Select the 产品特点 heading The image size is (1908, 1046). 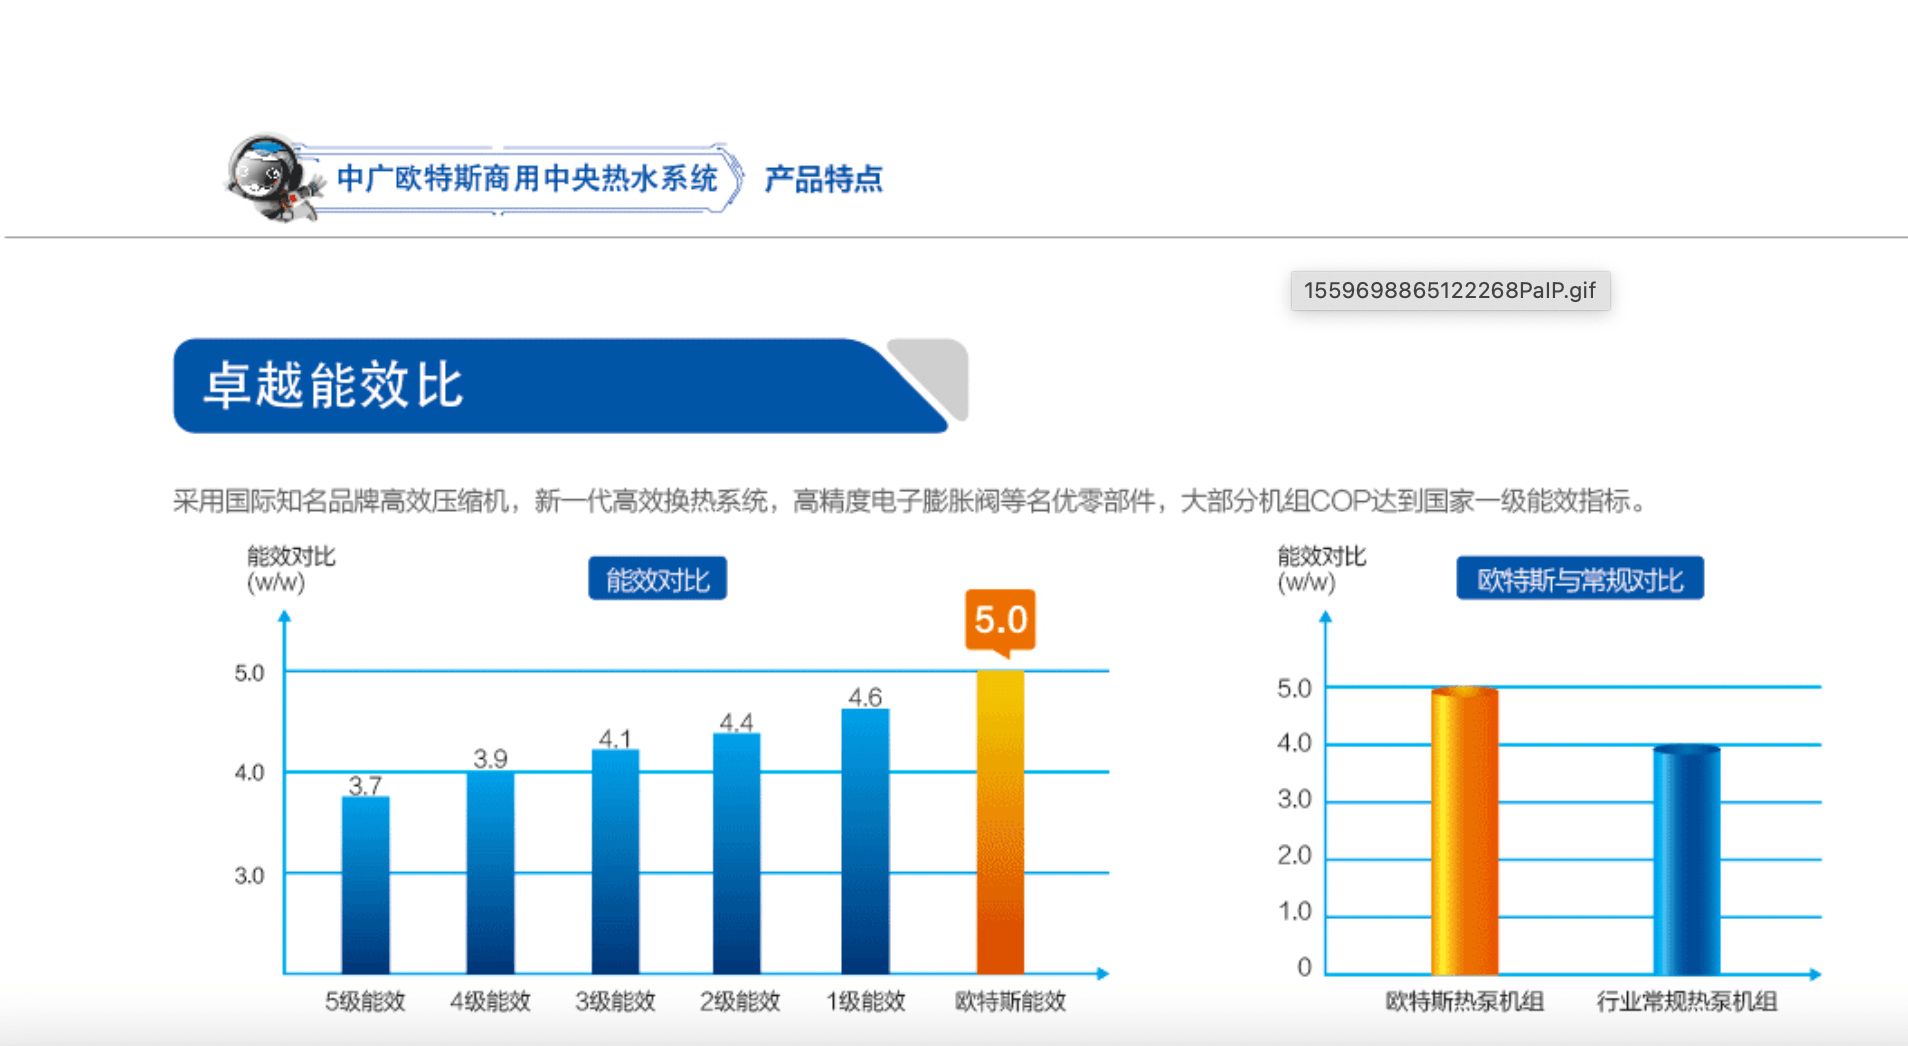[x=823, y=179]
